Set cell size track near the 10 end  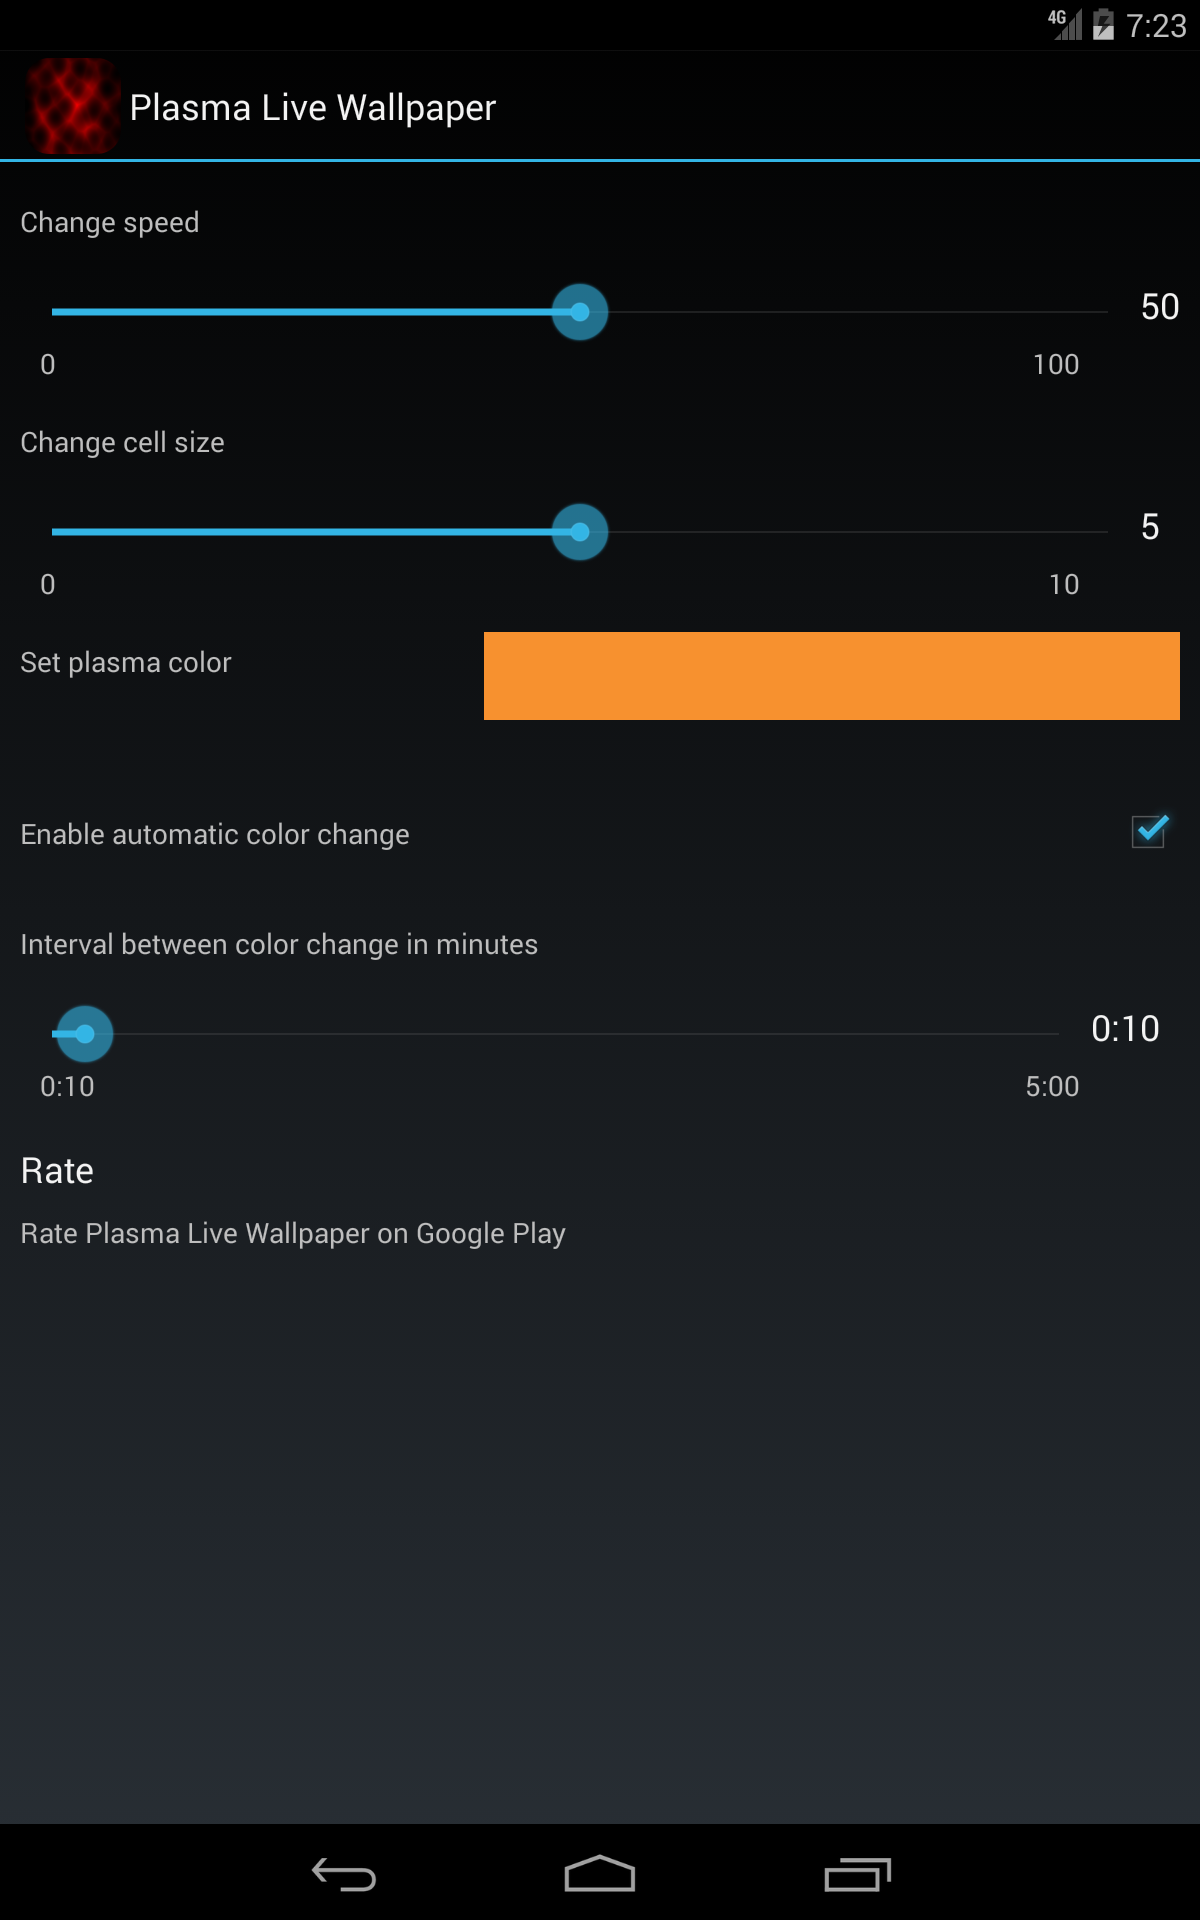[1090, 532]
